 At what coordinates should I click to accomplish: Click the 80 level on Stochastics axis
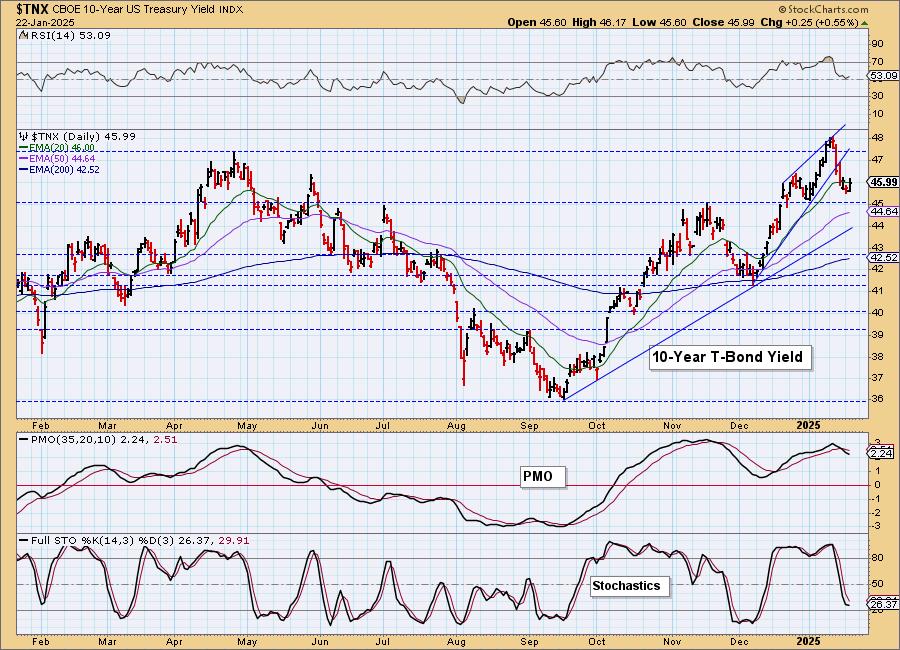click(x=878, y=558)
